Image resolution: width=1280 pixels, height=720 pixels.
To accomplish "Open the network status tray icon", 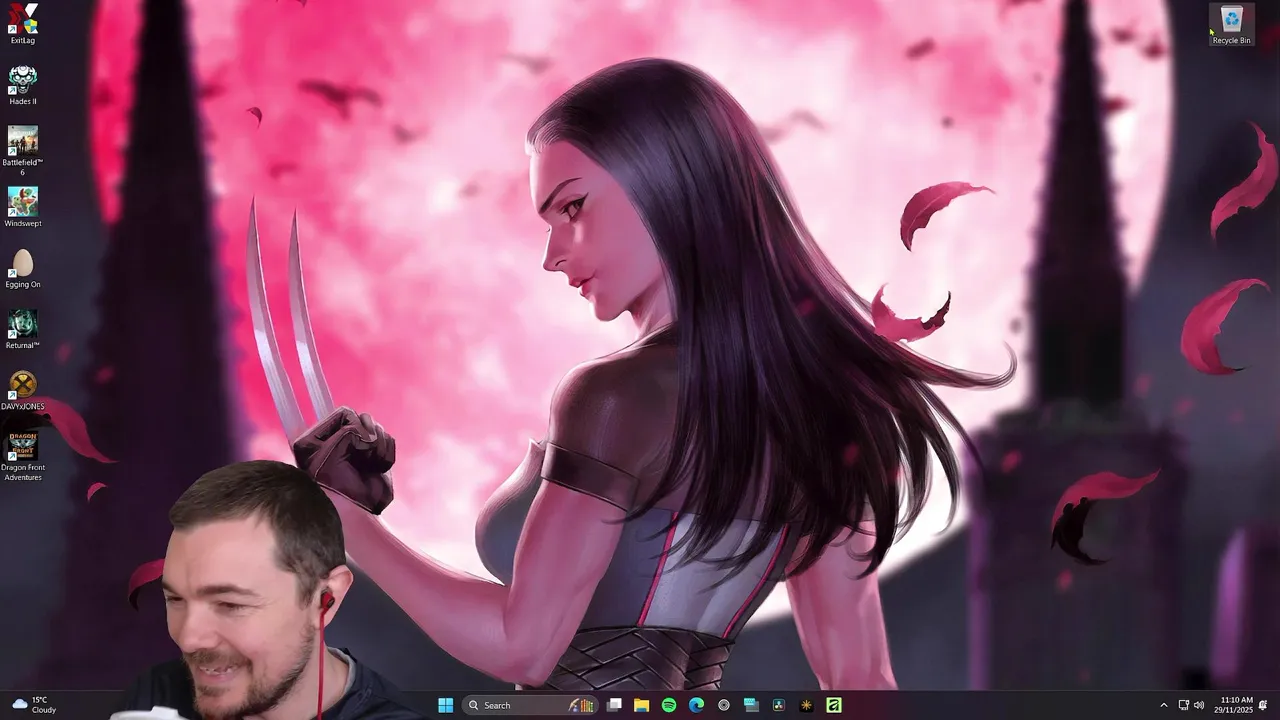I will 1184,705.
